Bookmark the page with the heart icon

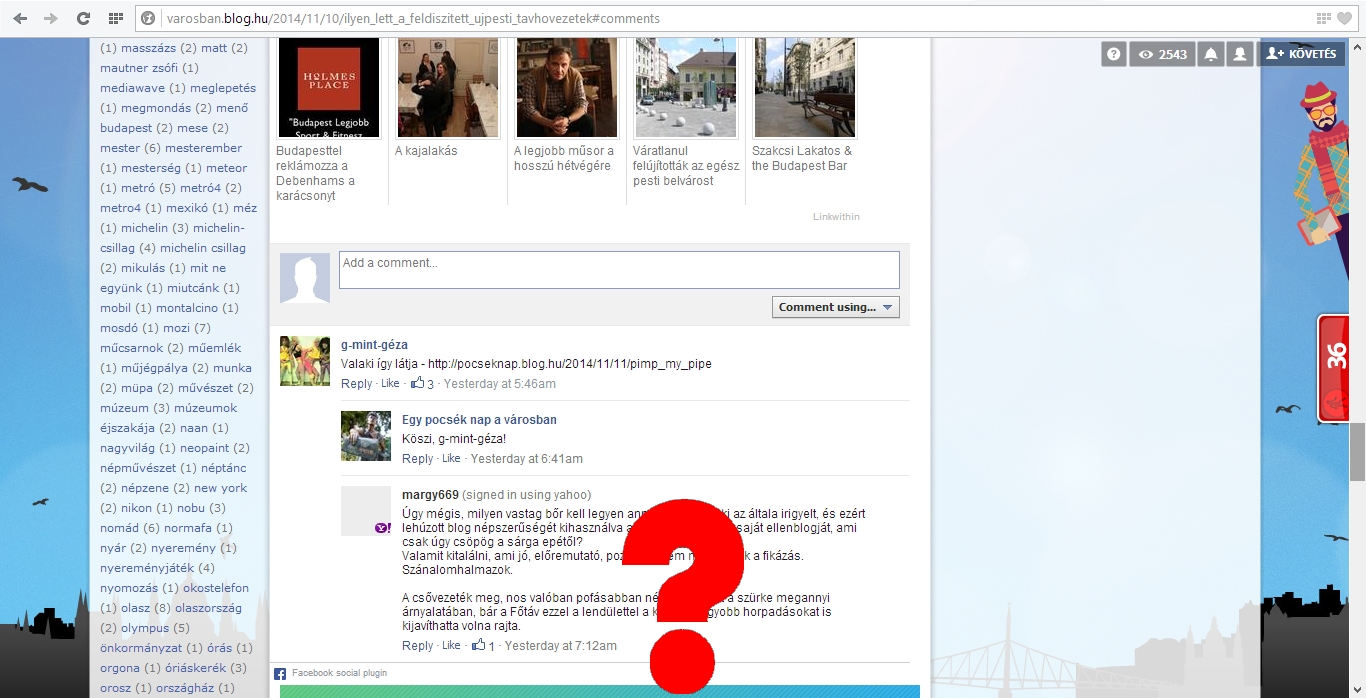(1345, 18)
